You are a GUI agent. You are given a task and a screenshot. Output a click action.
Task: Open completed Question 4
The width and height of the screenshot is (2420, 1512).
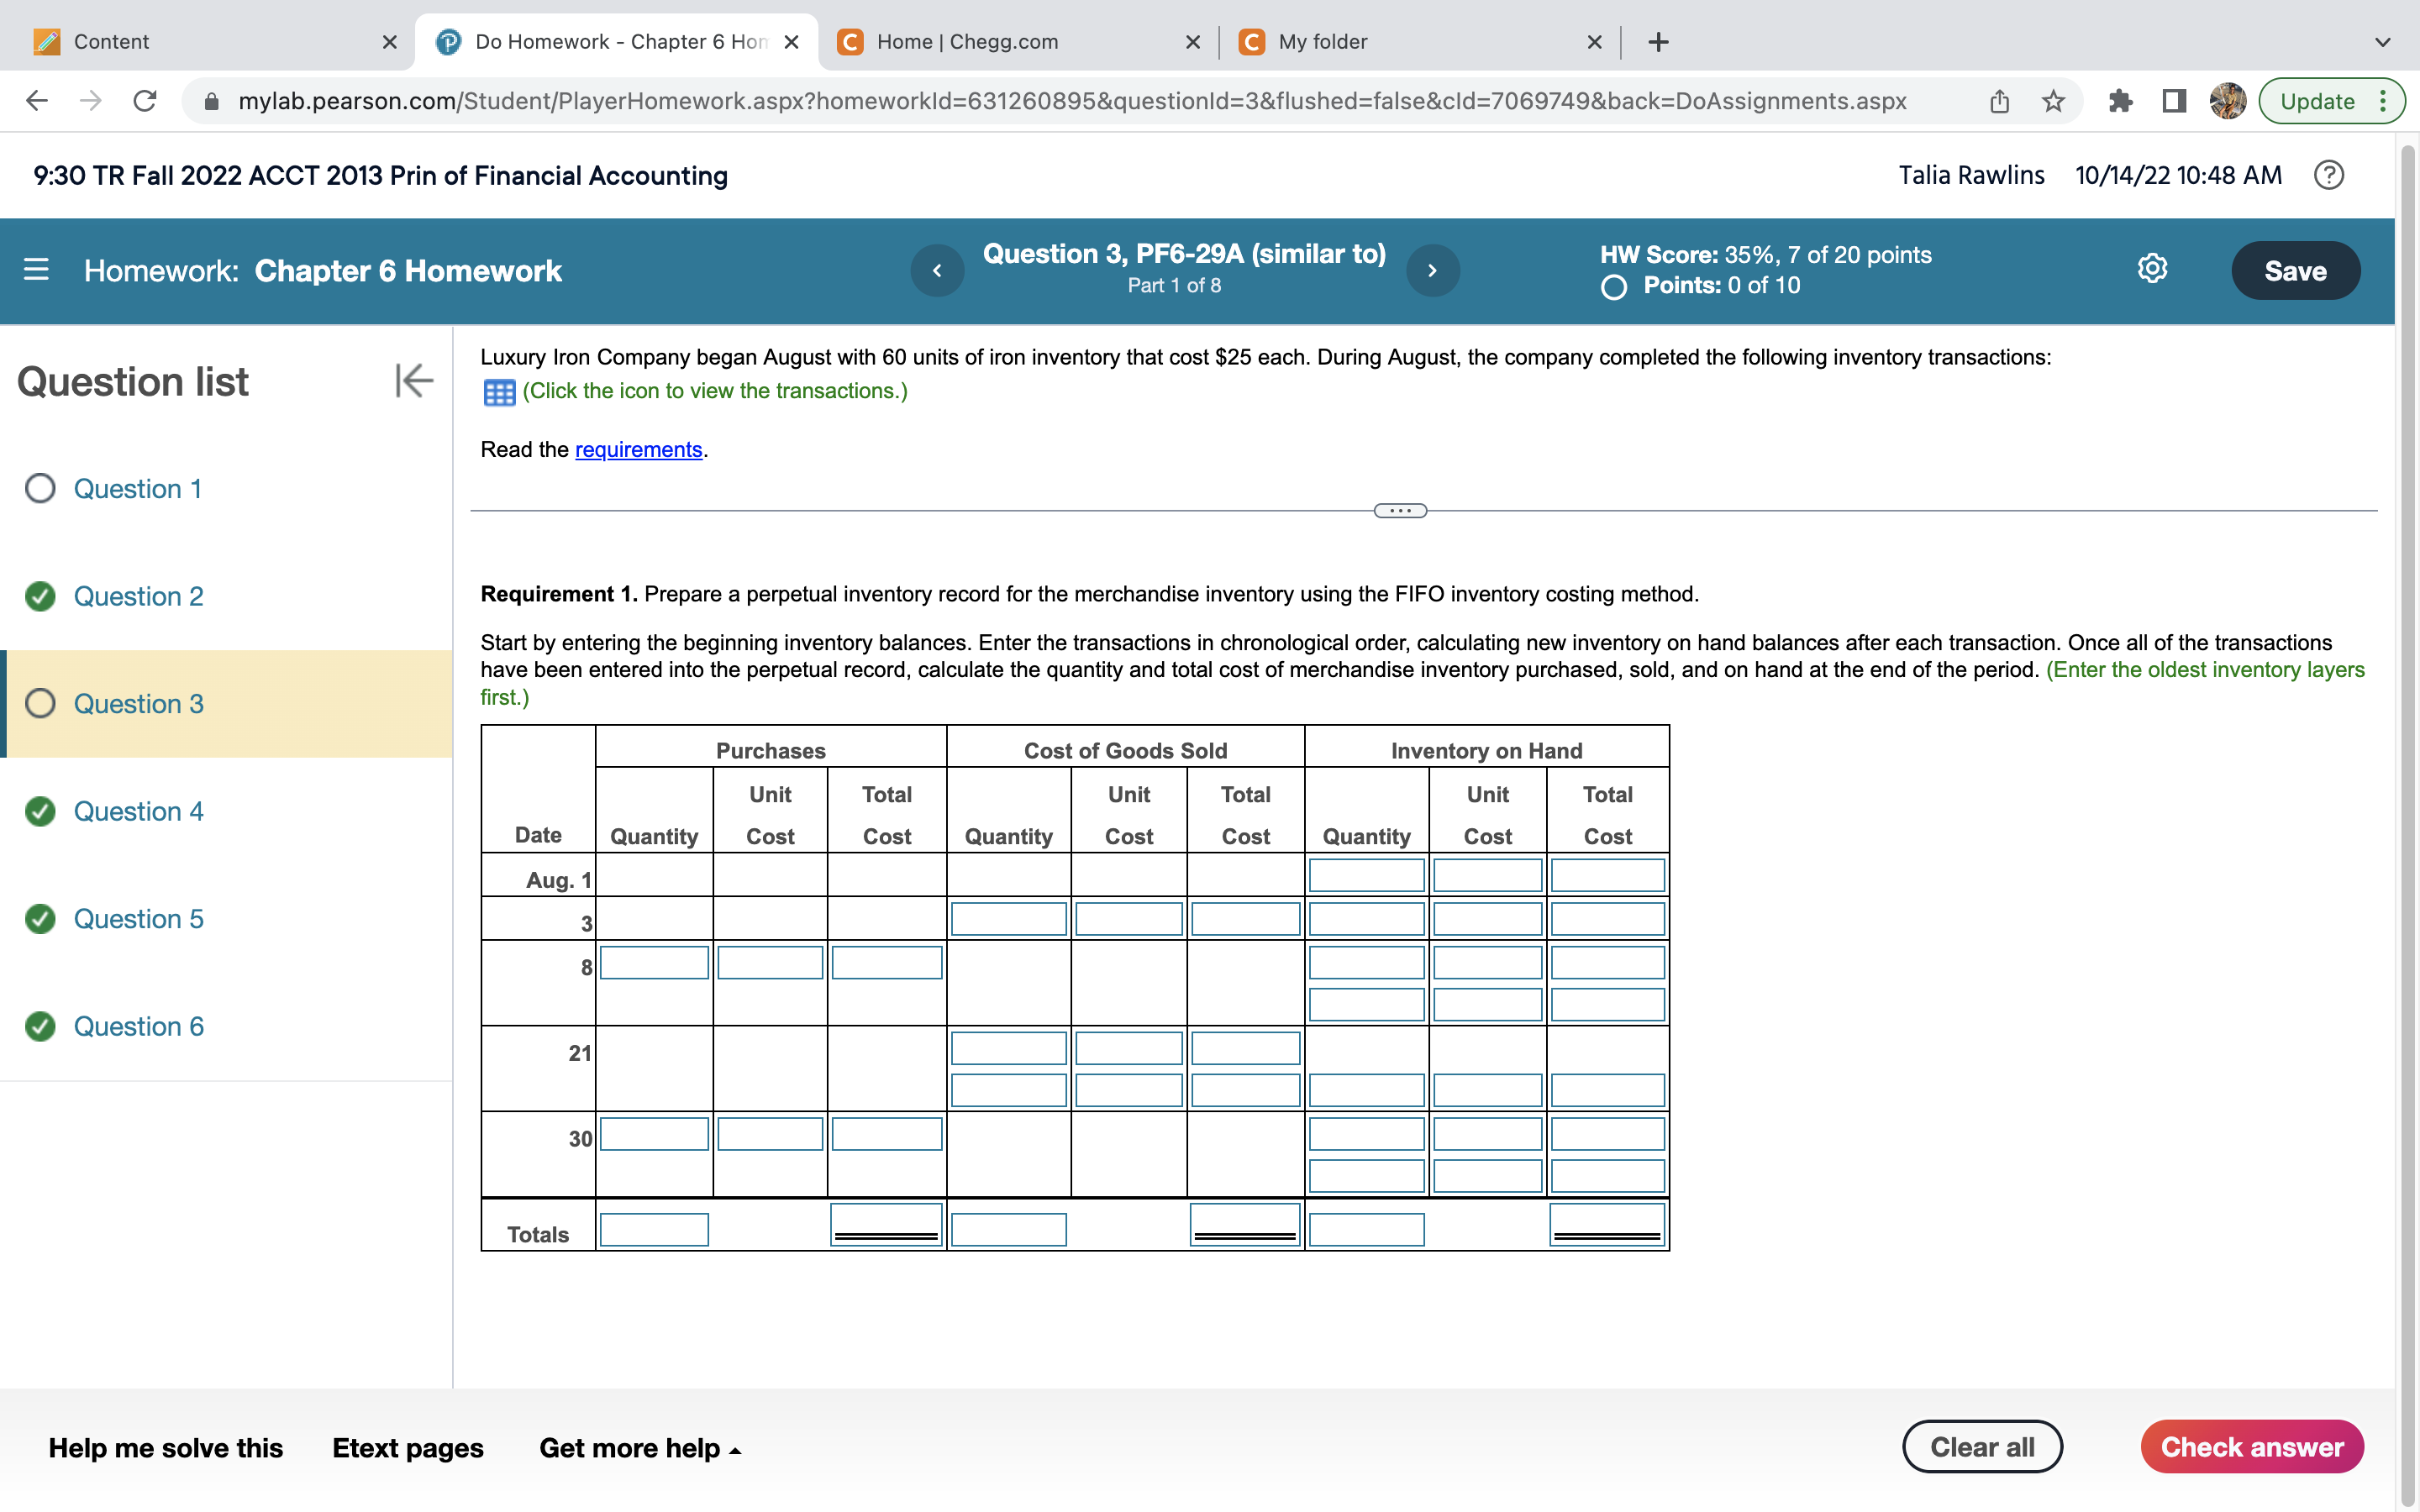point(139,811)
